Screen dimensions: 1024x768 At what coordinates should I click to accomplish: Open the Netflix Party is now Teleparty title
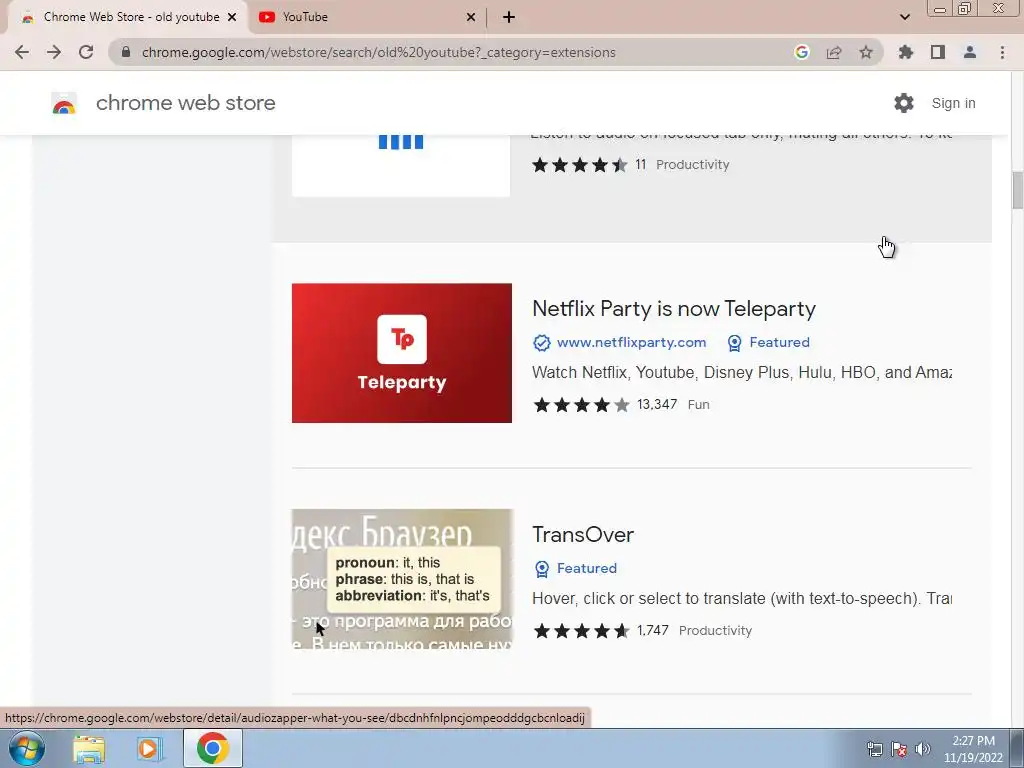[x=674, y=308]
